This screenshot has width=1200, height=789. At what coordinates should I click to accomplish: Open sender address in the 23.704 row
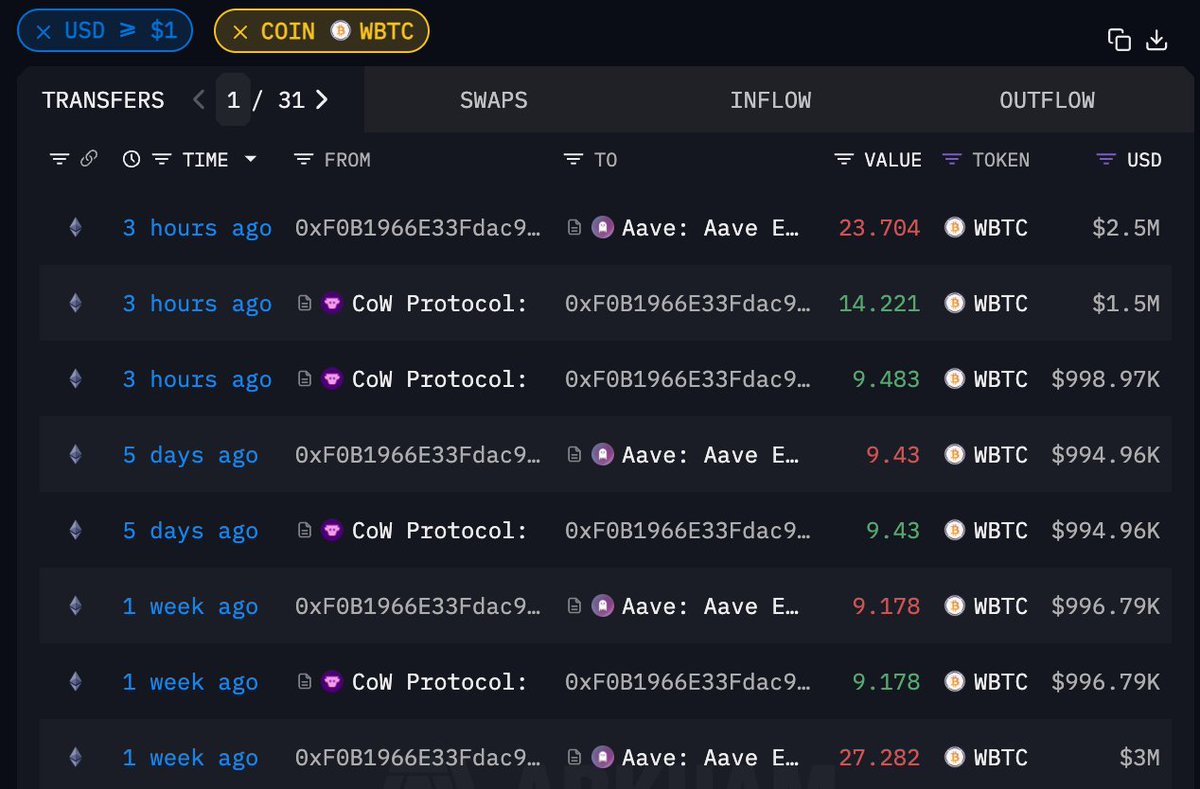(x=418, y=228)
